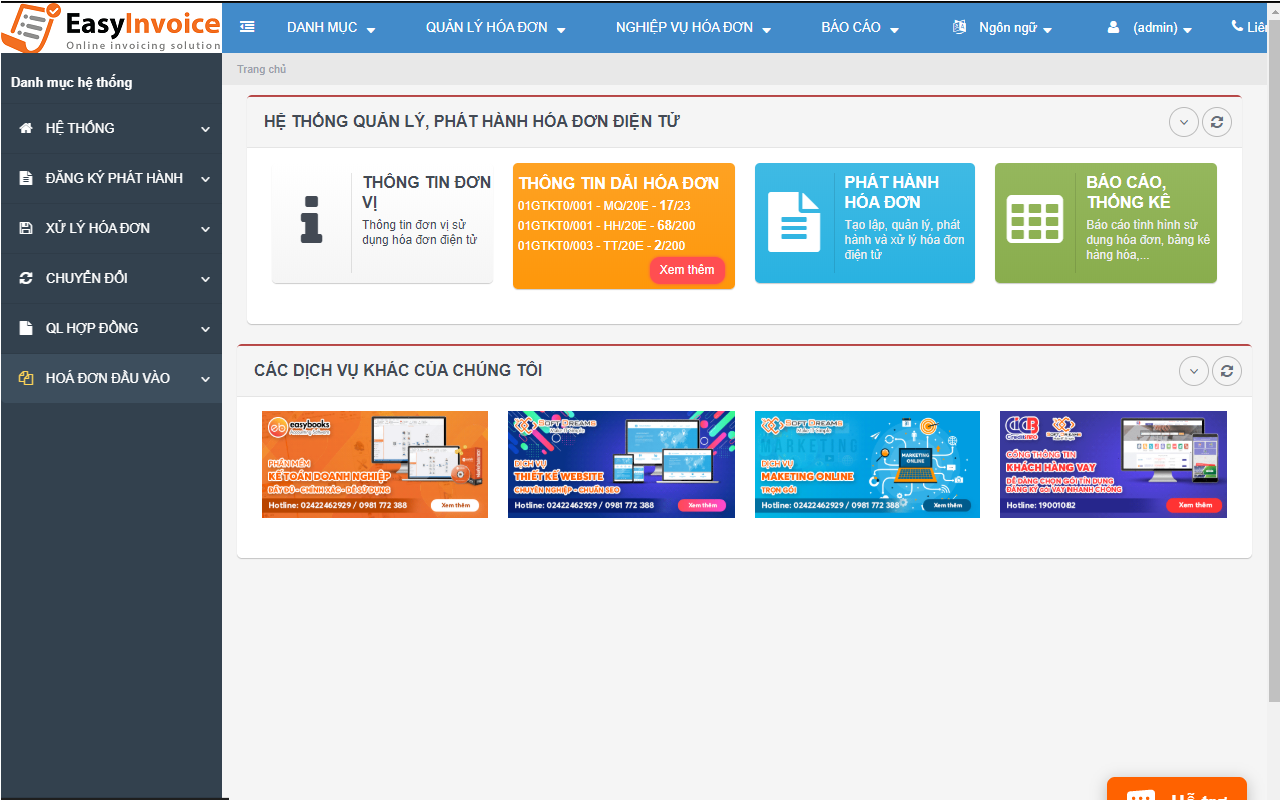Click the Trang chủ breadcrumb link

point(261,69)
